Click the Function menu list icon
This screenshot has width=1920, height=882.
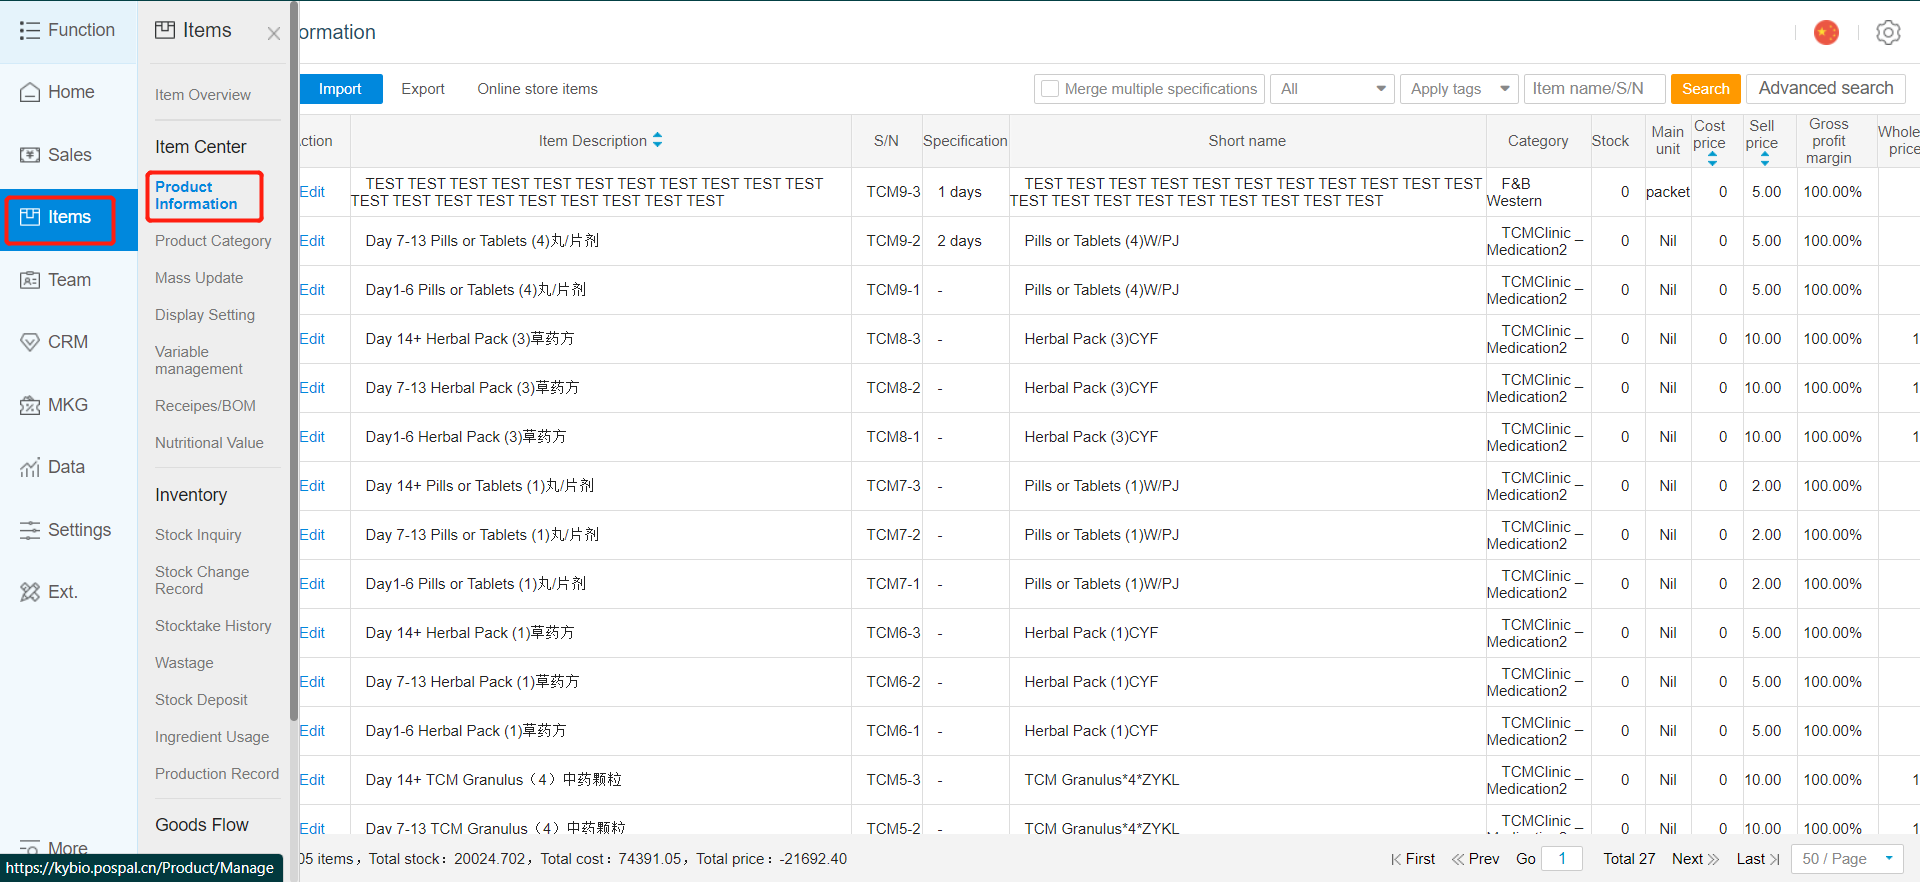30,30
